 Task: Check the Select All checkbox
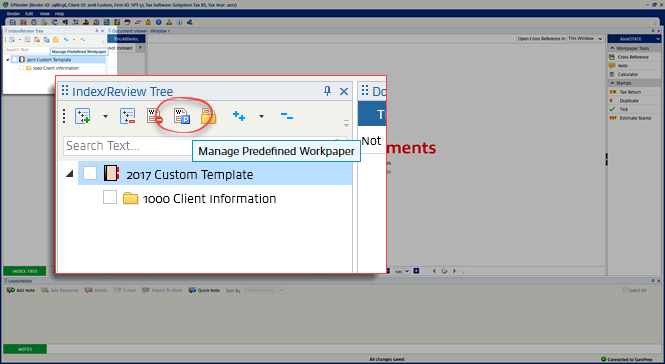pos(625,290)
